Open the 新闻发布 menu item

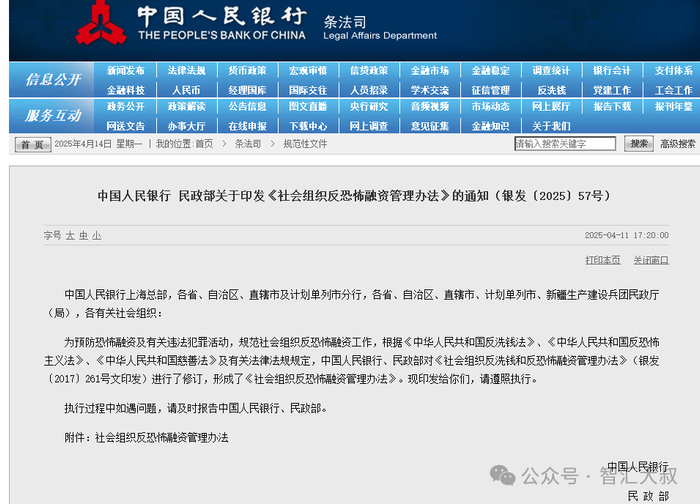(x=125, y=71)
